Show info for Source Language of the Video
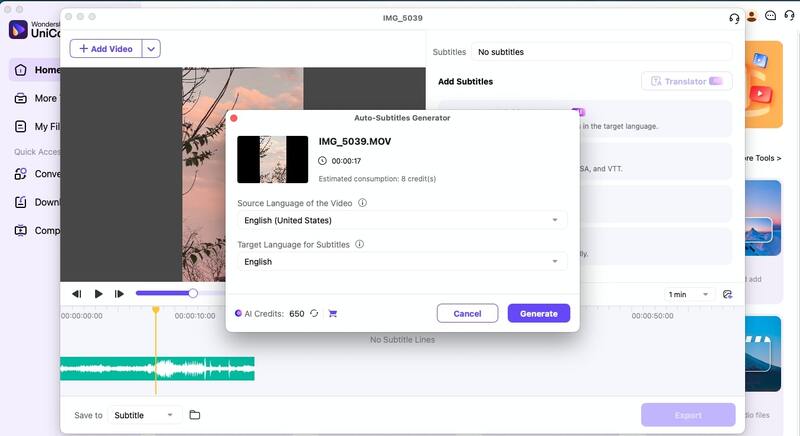This screenshot has width=800, height=436. click(x=362, y=203)
